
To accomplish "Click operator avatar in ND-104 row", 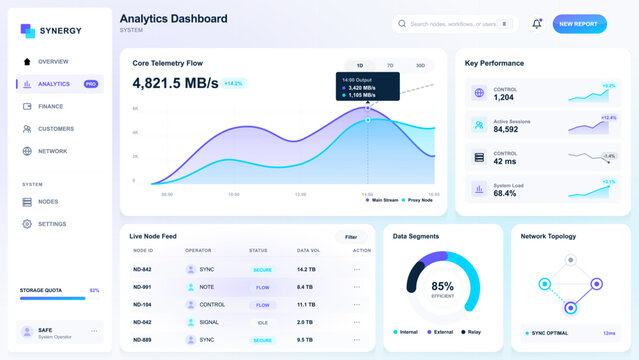I will [x=190, y=305].
